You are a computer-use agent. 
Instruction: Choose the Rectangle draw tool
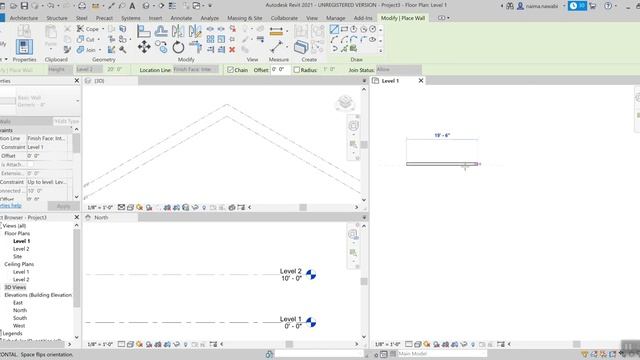click(344, 29)
